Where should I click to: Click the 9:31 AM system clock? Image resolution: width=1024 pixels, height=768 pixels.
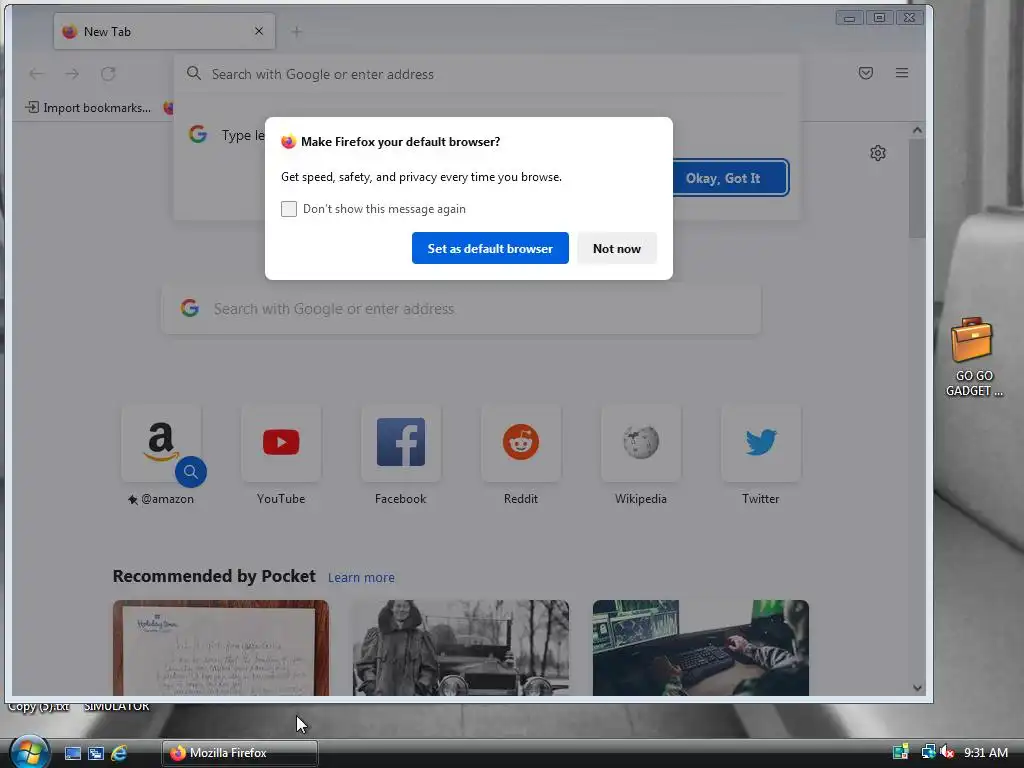(x=986, y=752)
